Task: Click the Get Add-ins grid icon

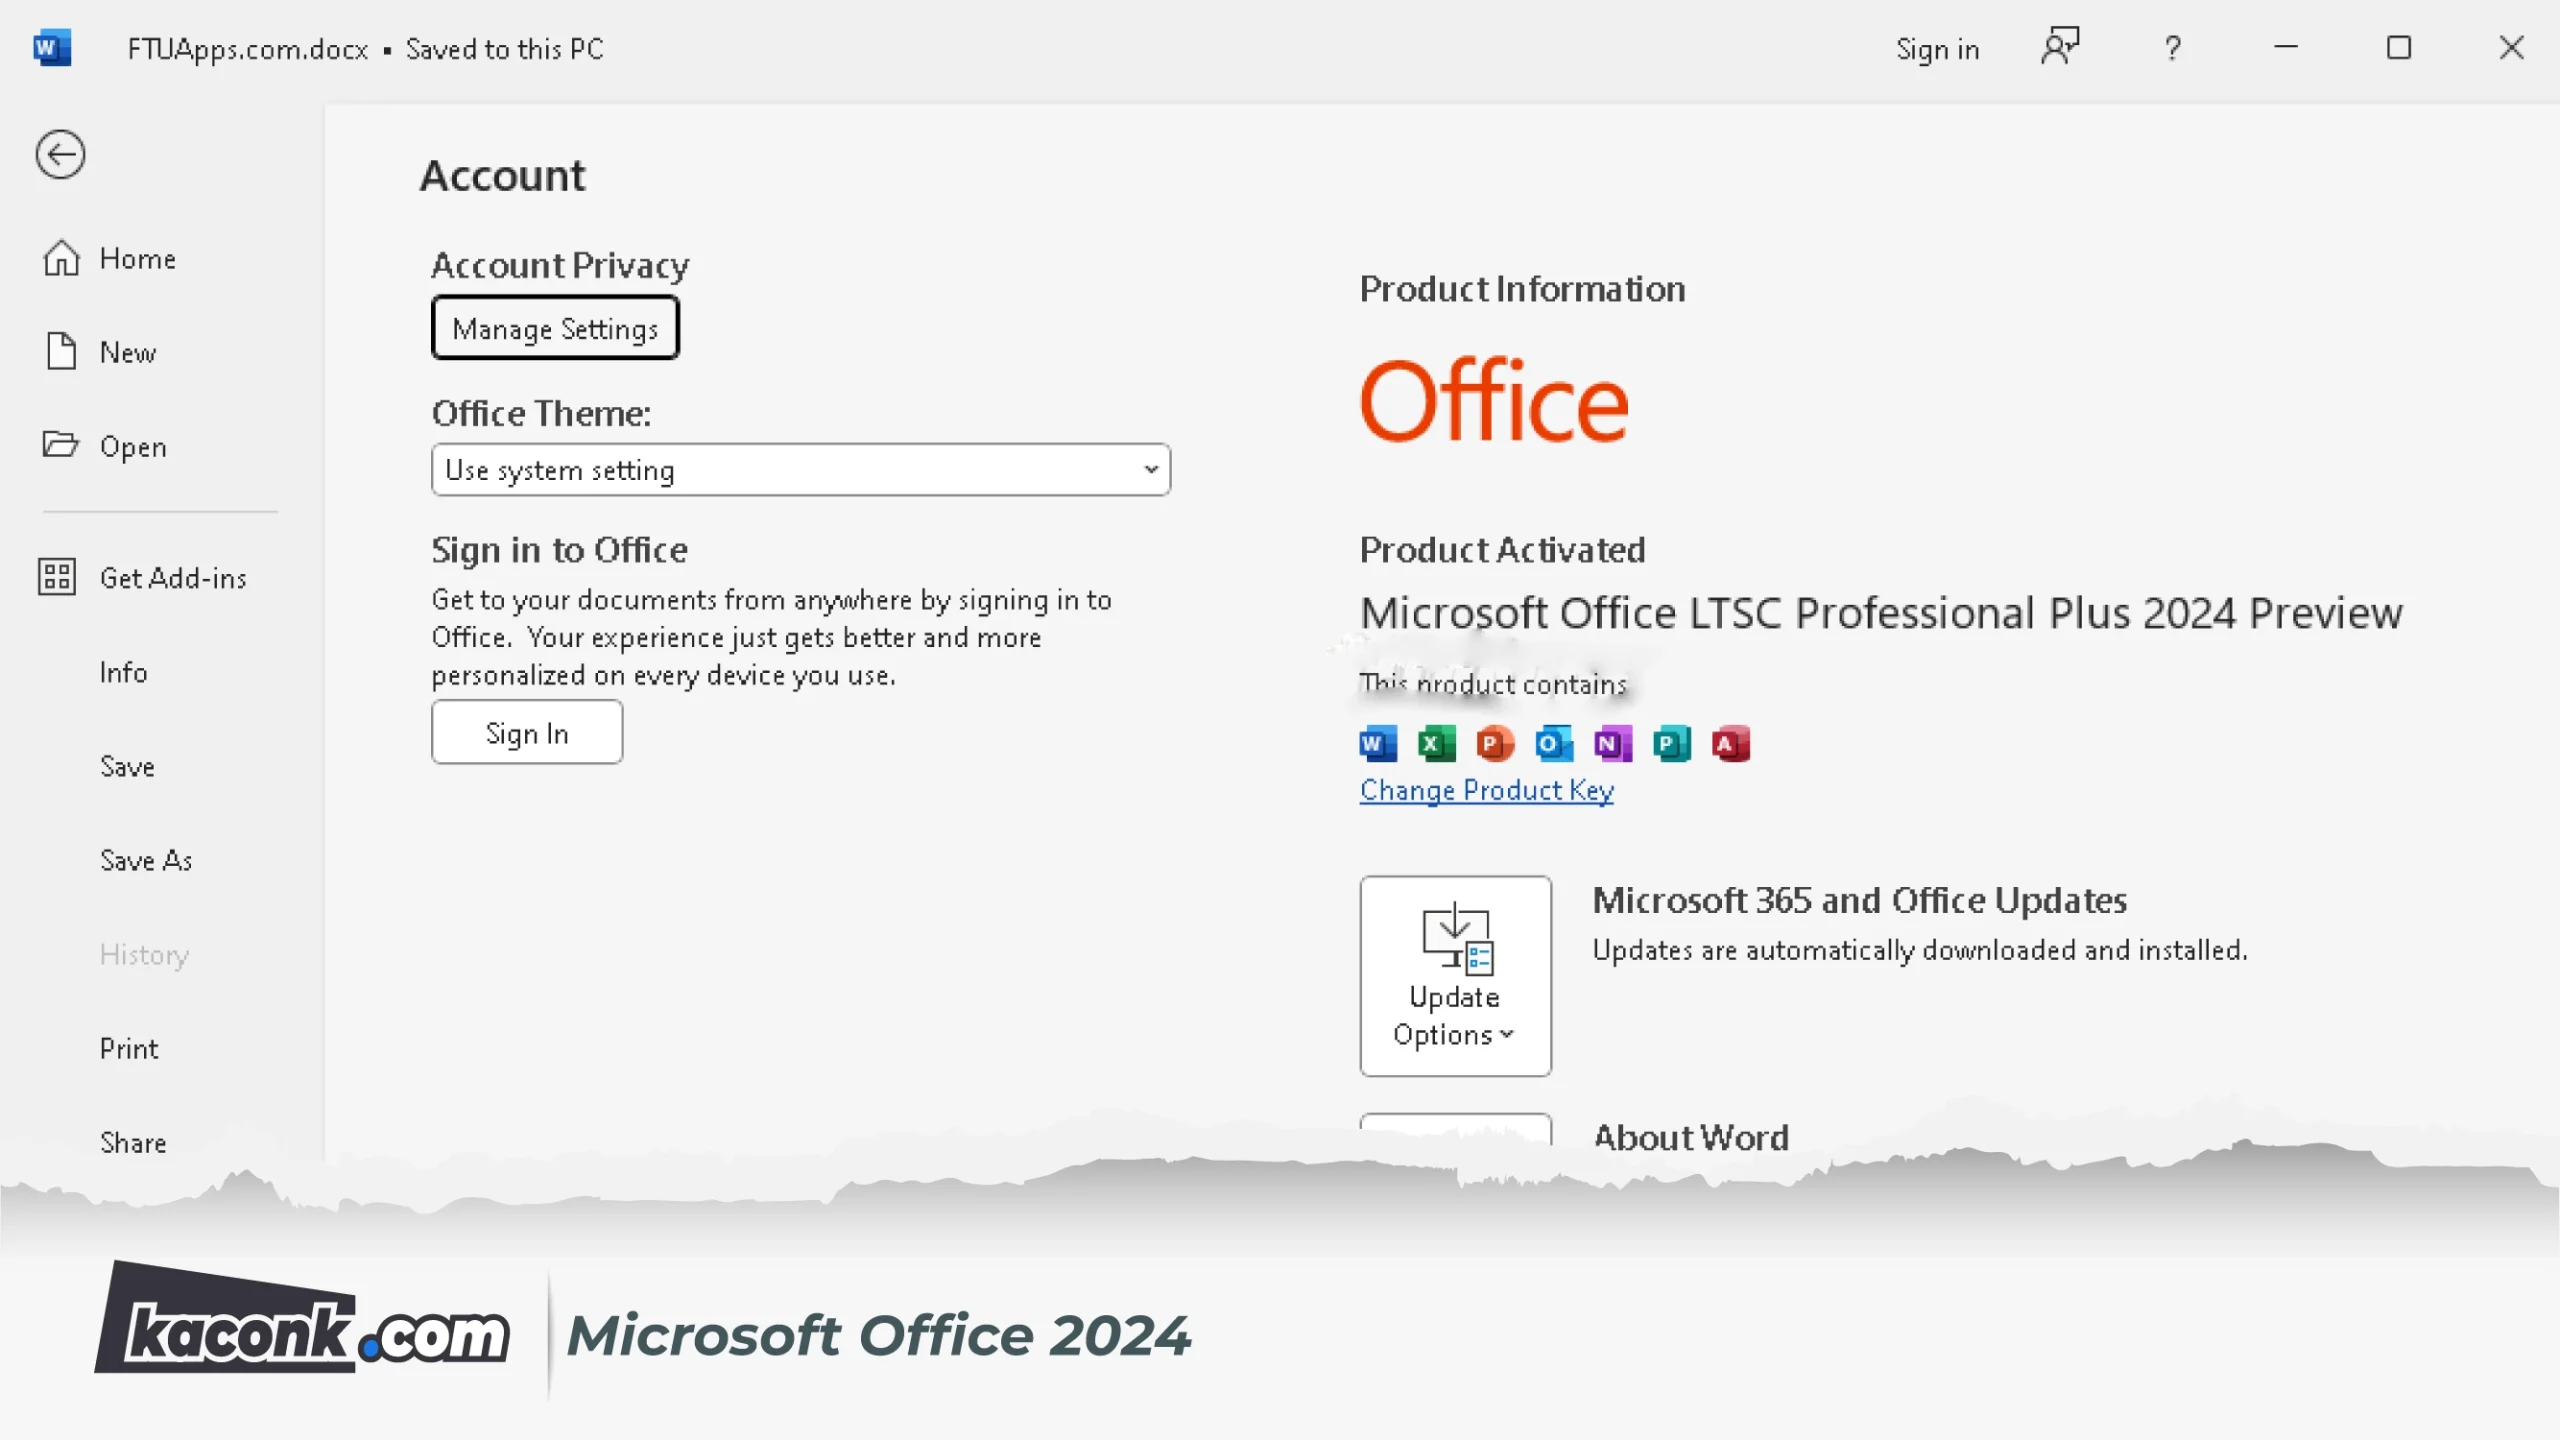Action: (x=57, y=578)
